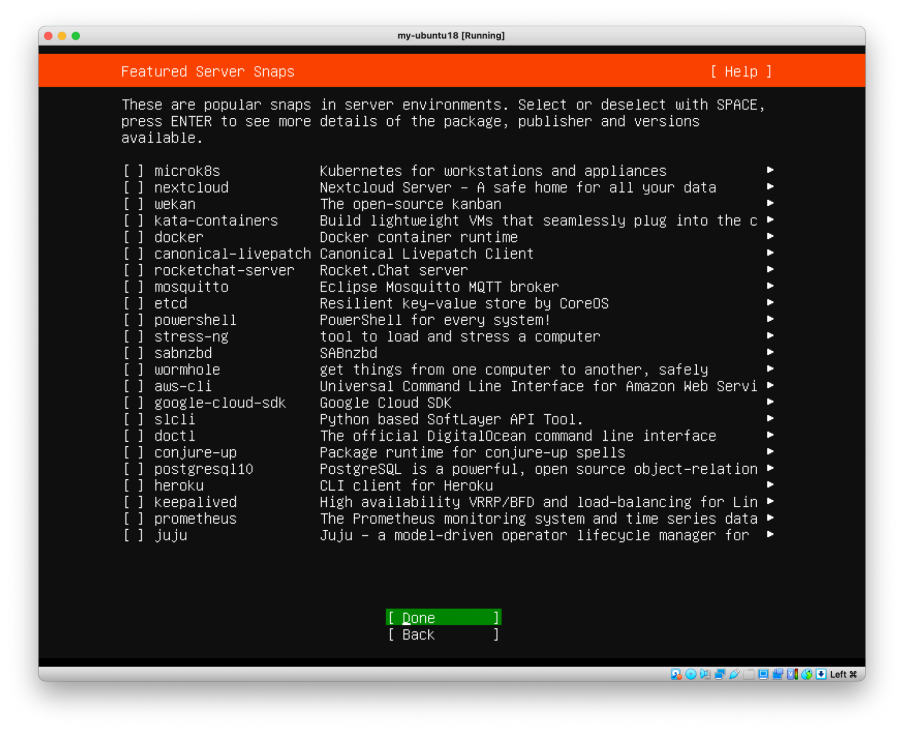Click the 'keepalived' snap name
The width and height of the screenshot is (903, 730).
coord(195,503)
